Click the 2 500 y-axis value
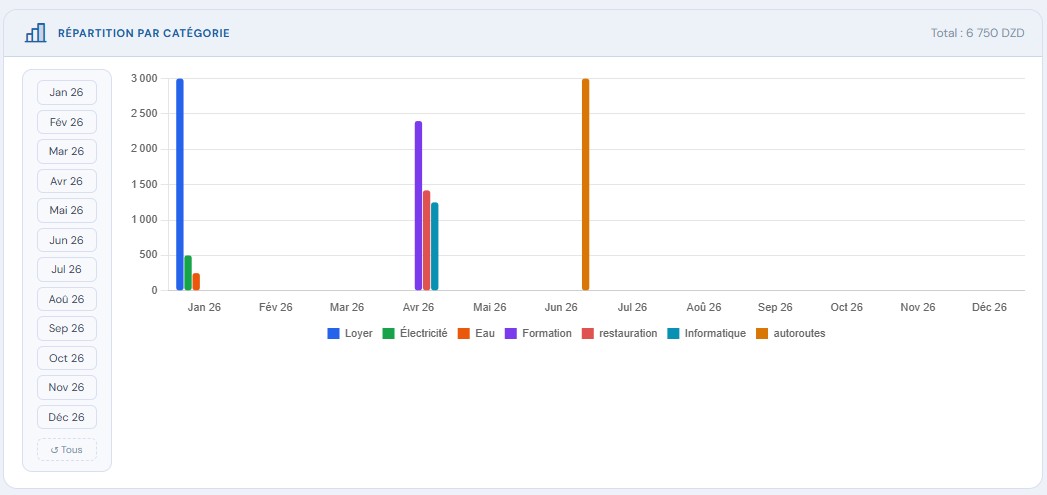 tap(144, 114)
